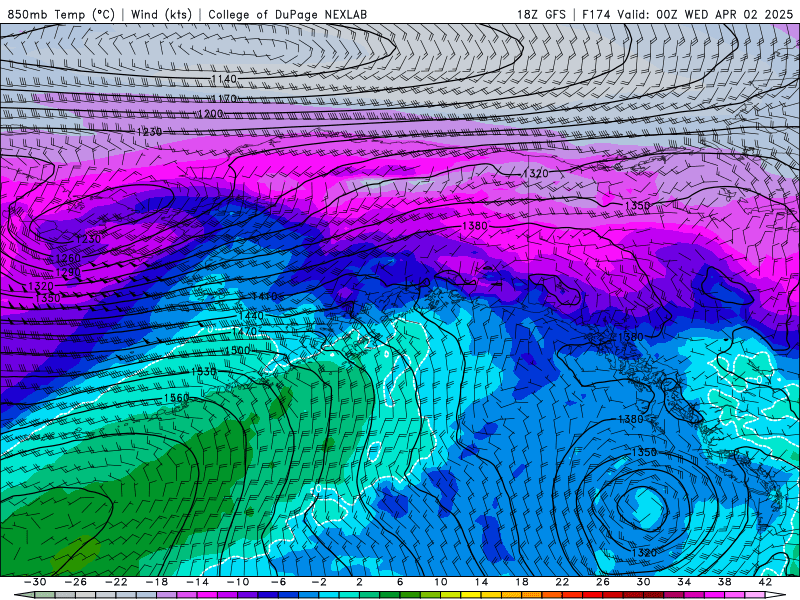Click the 1290 height contour label
The width and height of the screenshot is (800, 600).
(x=68, y=272)
